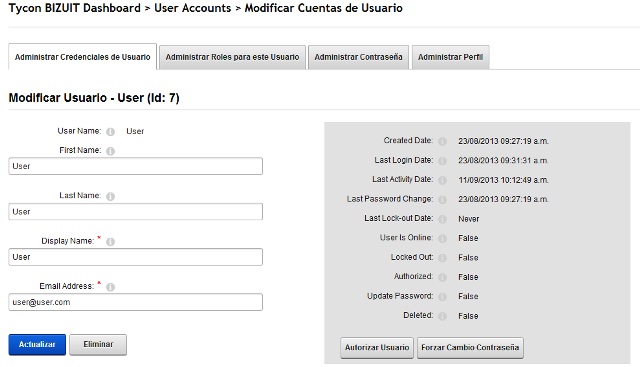640x367 pixels.
Task: Click the Eliminar button
Action: 98,345
